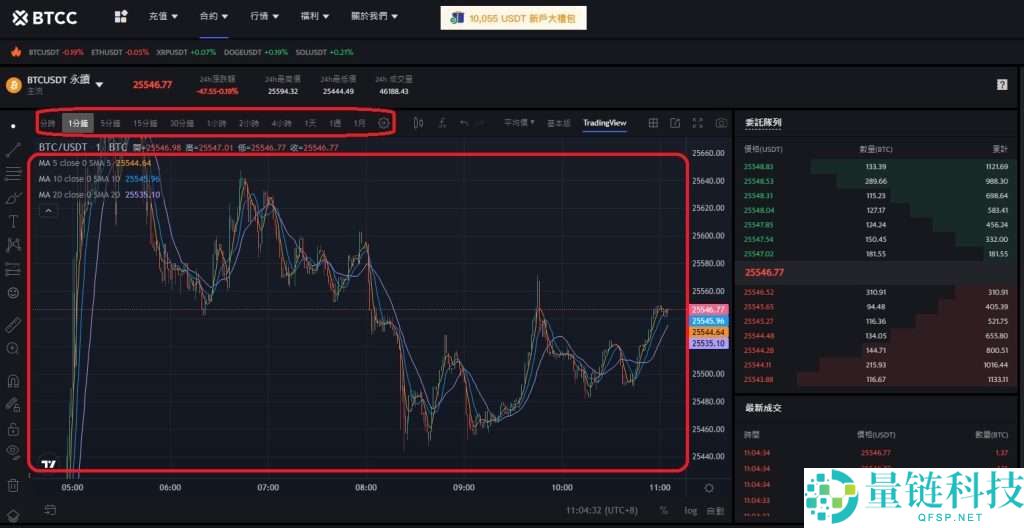Select the Text annotation tool

point(13,222)
